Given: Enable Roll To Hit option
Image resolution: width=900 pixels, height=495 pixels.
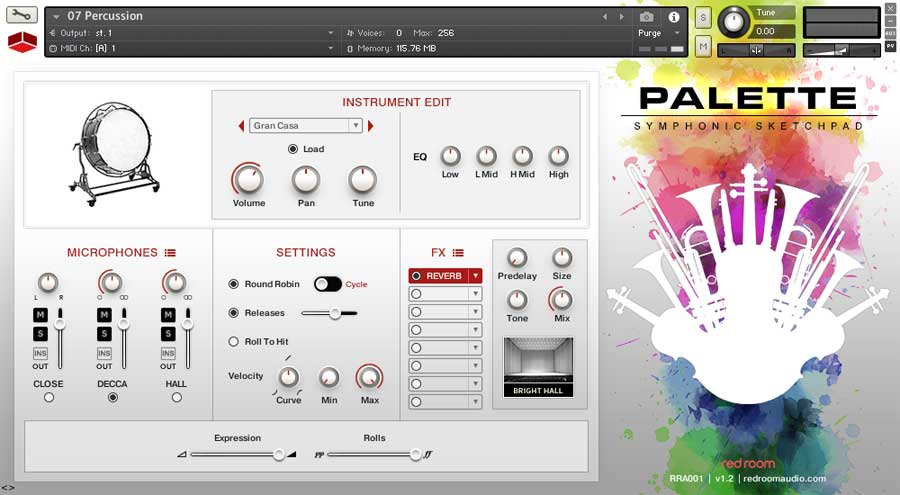Looking at the screenshot, I should (234, 341).
